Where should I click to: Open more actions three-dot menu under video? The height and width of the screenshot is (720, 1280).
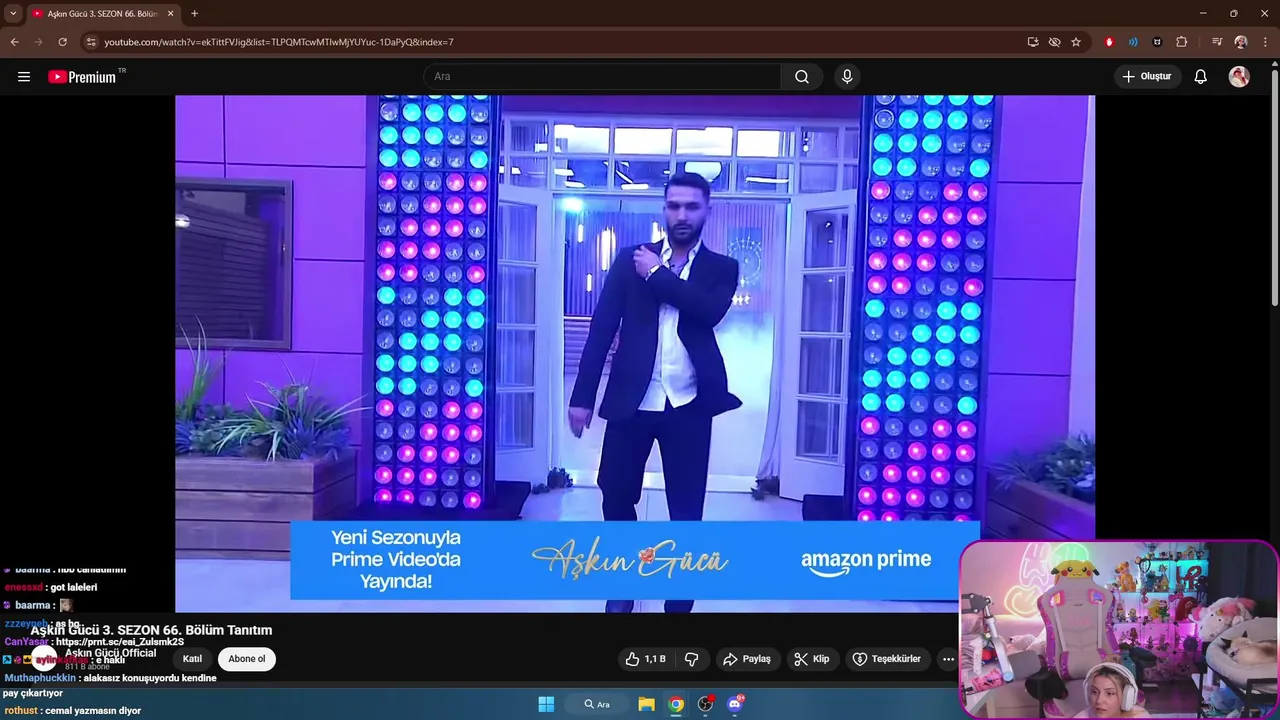click(948, 659)
